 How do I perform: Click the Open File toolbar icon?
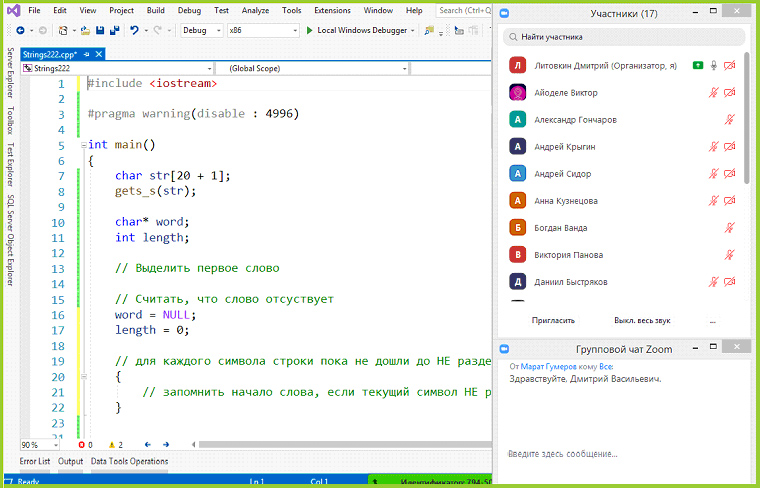83,30
